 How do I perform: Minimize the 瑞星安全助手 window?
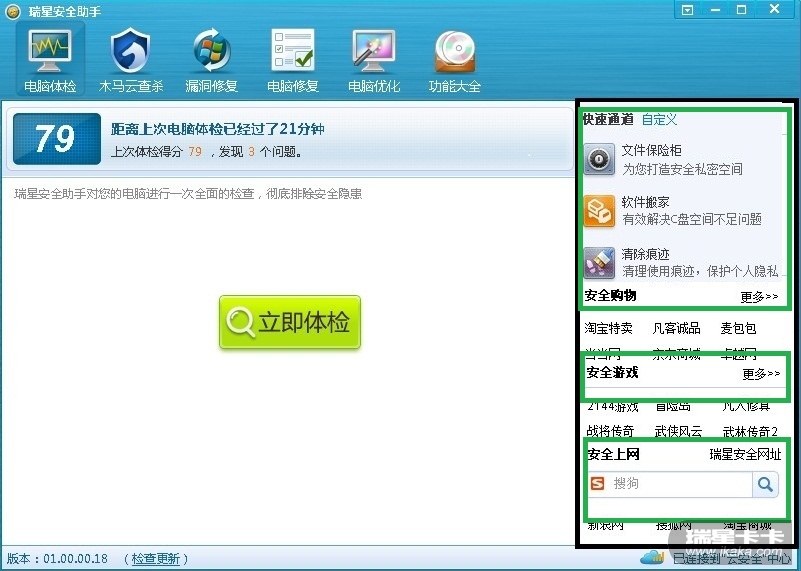[x=715, y=10]
